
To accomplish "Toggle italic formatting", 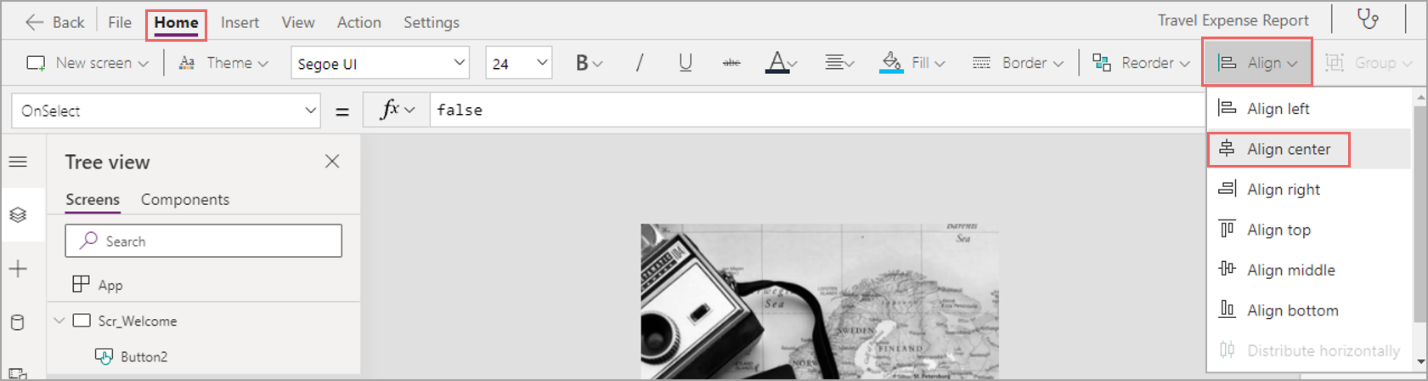I will coord(639,63).
